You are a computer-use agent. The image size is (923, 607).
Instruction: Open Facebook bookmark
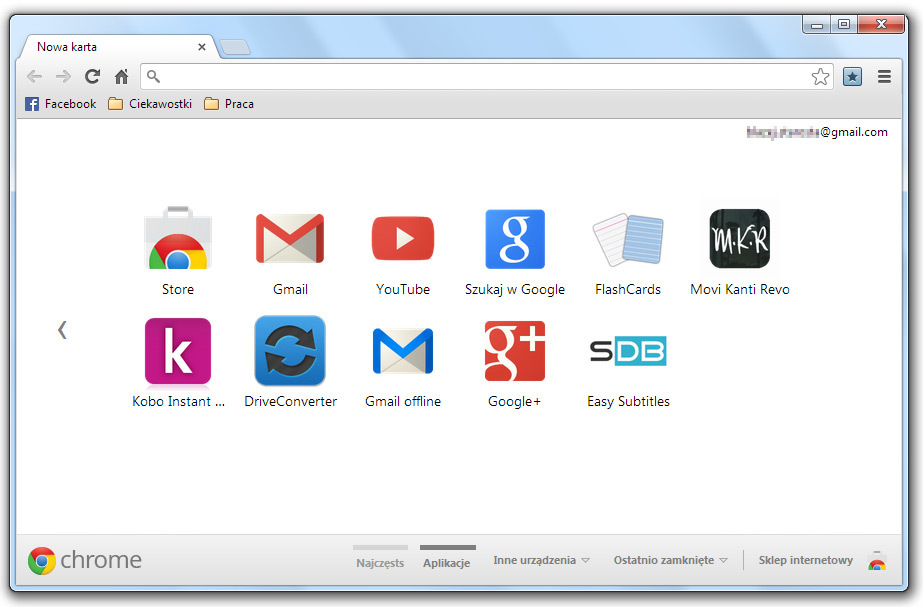(61, 104)
